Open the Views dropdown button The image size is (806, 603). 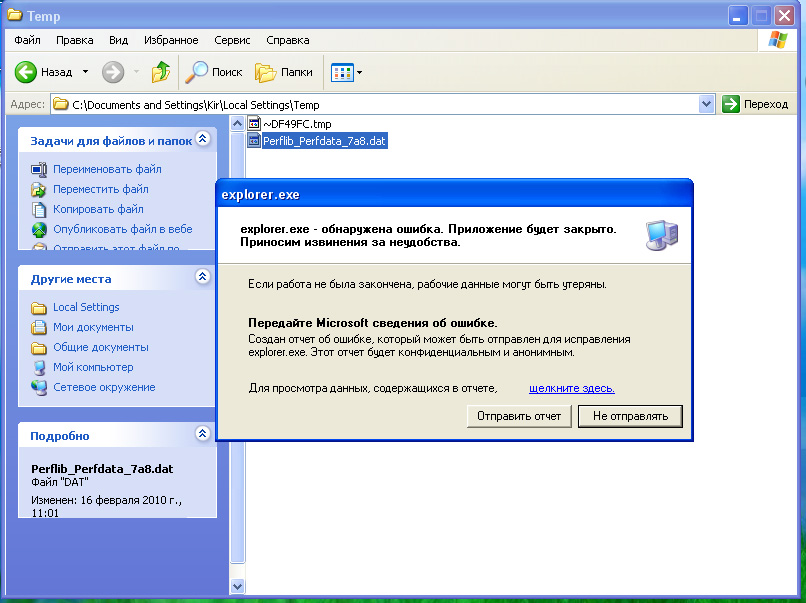point(346,72)
